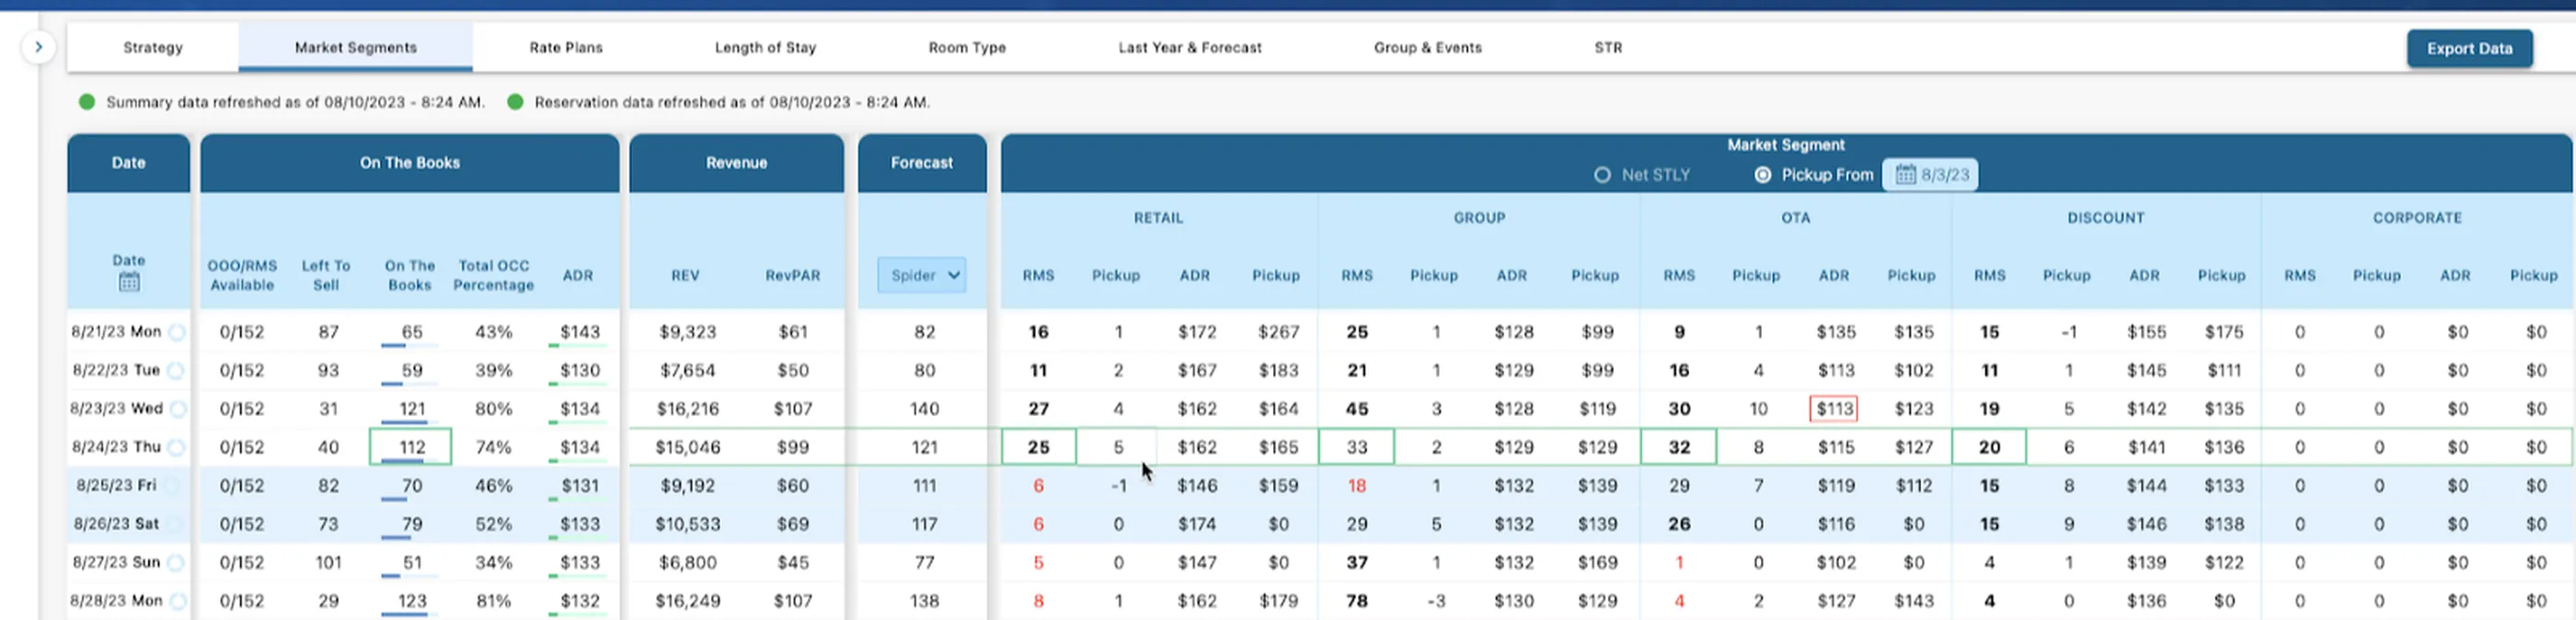Expand the left sidebar chevron arrow

(38, 47)
